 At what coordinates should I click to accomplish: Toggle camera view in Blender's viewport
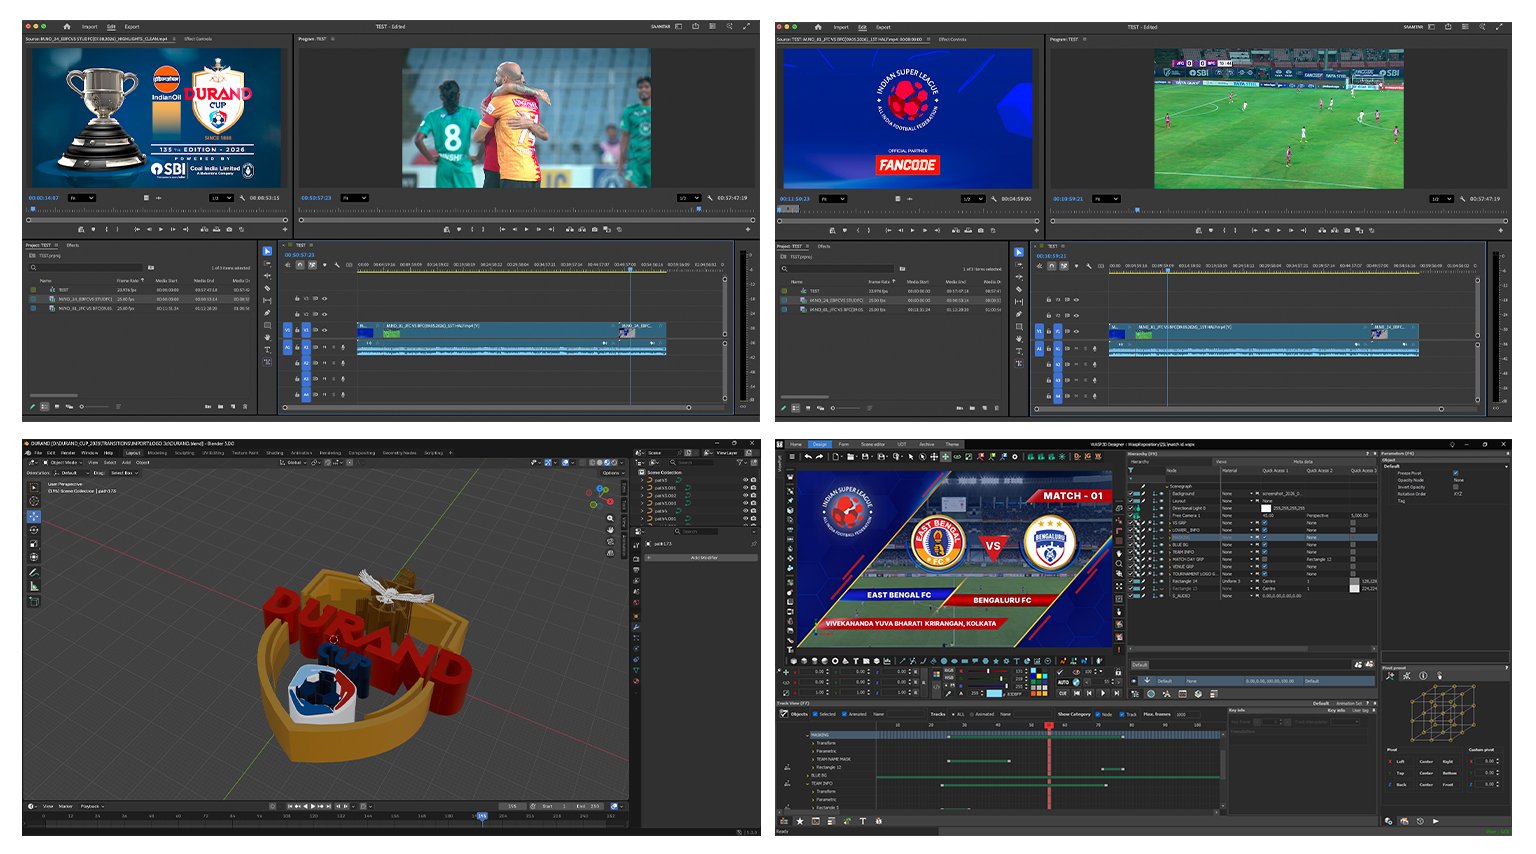point(611,541)
